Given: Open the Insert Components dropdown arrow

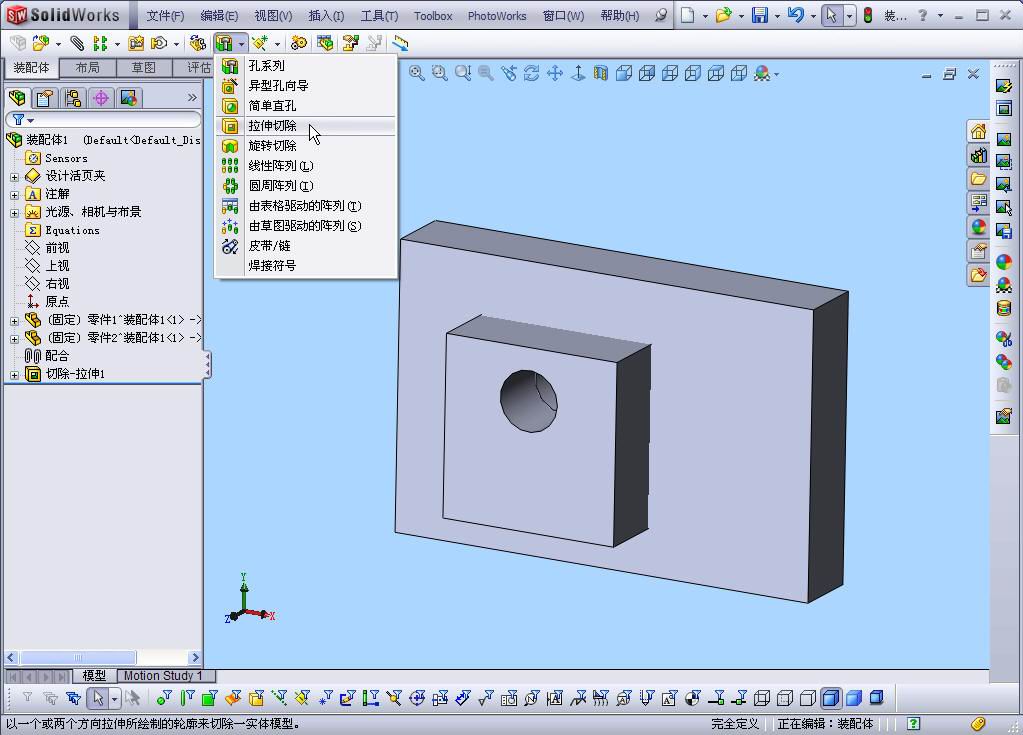Looking at the screenshot, I should pyautogui.click(x=58, y=44).
